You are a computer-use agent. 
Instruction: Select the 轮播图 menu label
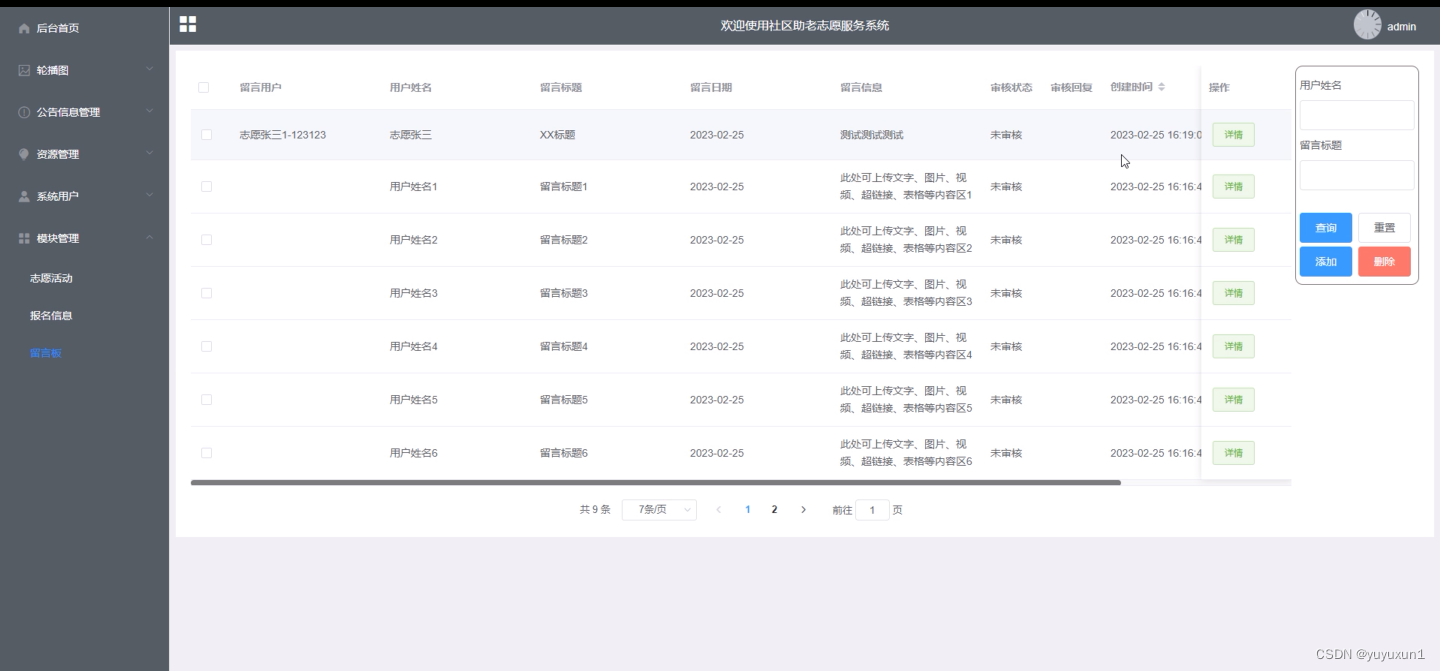tap(52, 70)
